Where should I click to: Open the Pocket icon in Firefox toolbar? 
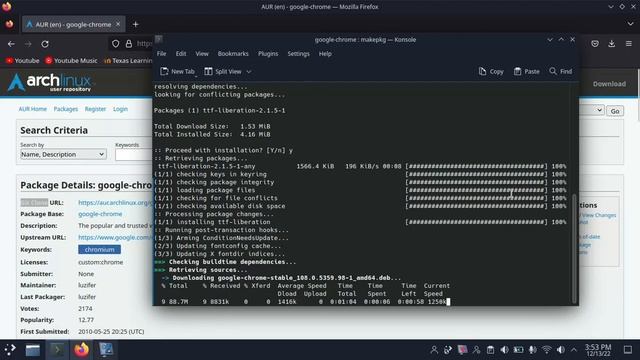595,44
